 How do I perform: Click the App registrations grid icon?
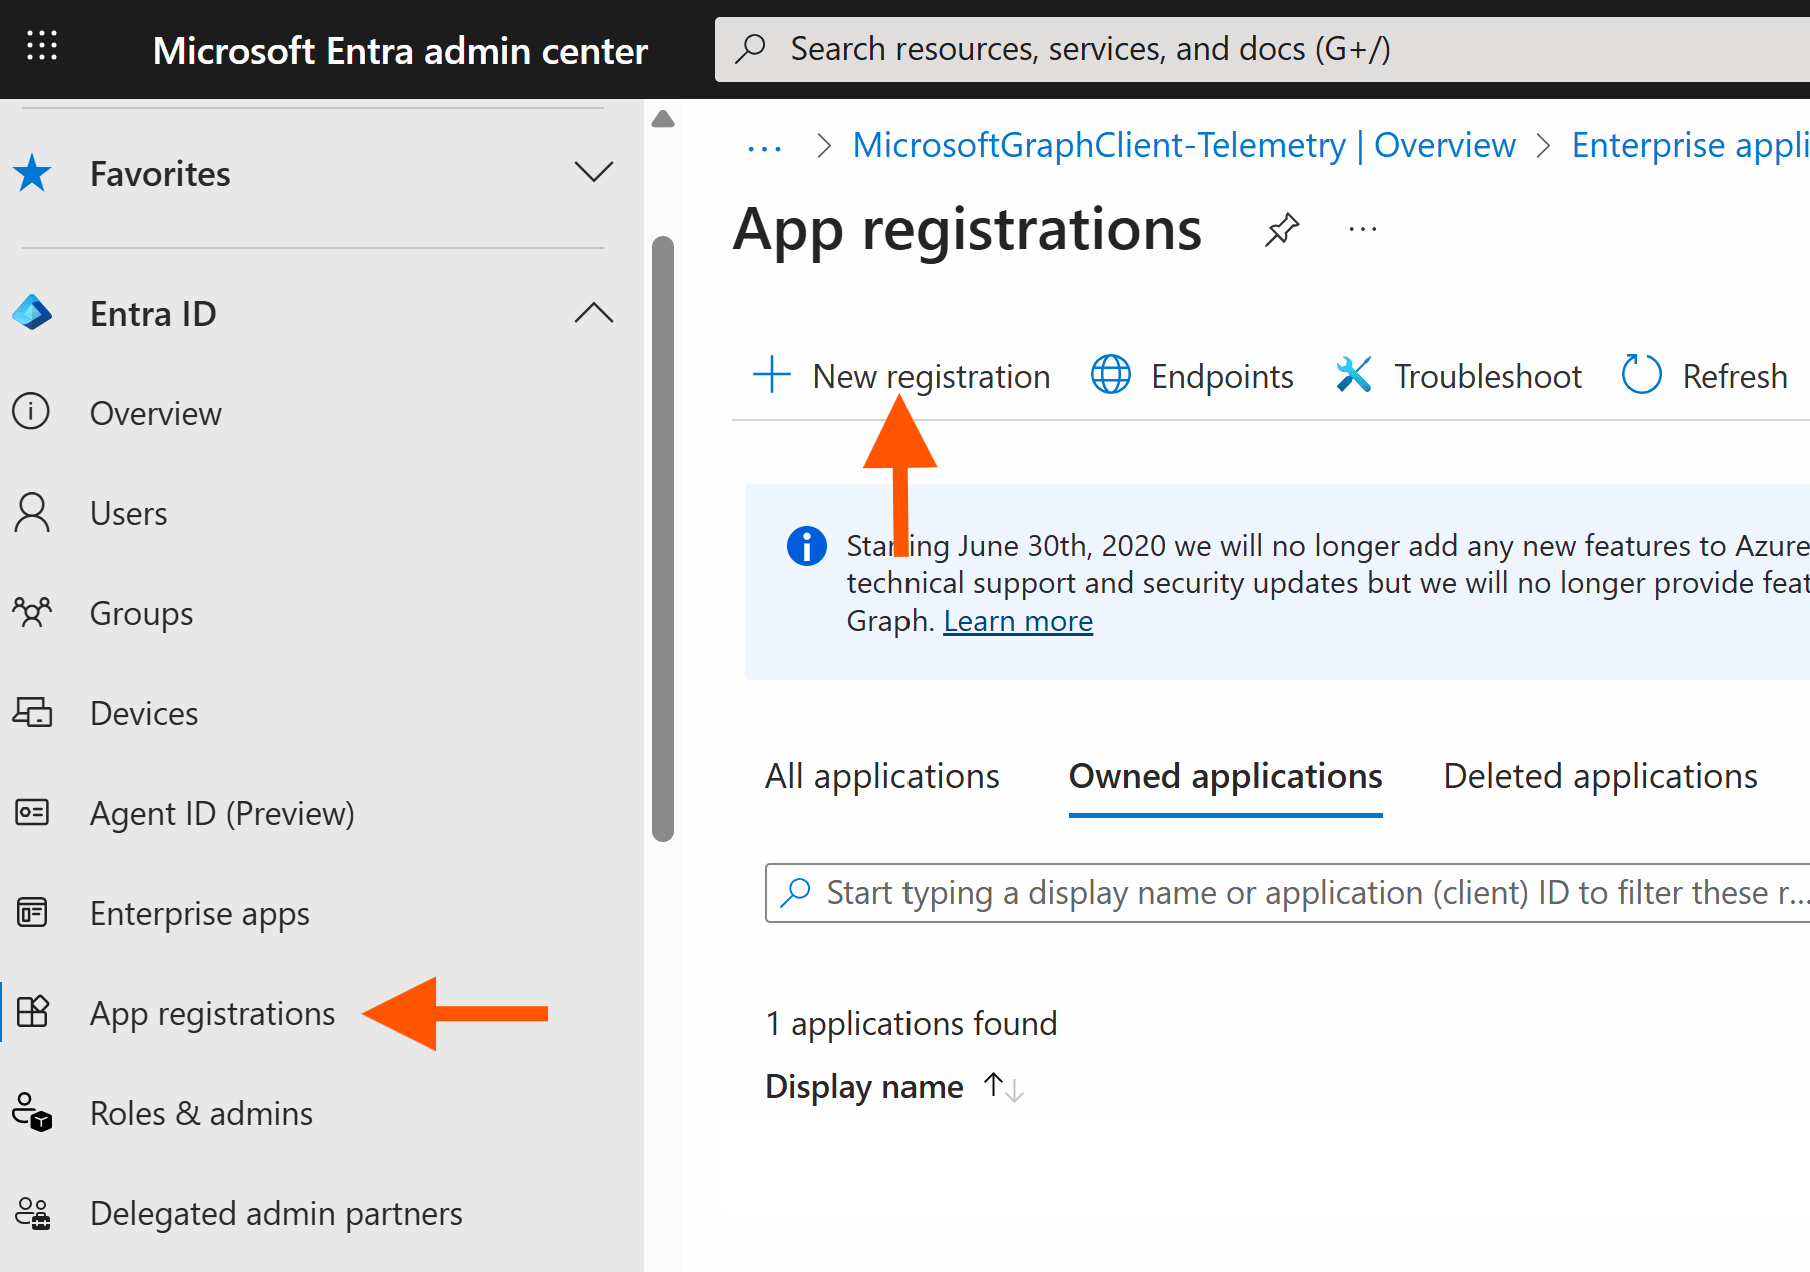click(x=33, y=1012)
